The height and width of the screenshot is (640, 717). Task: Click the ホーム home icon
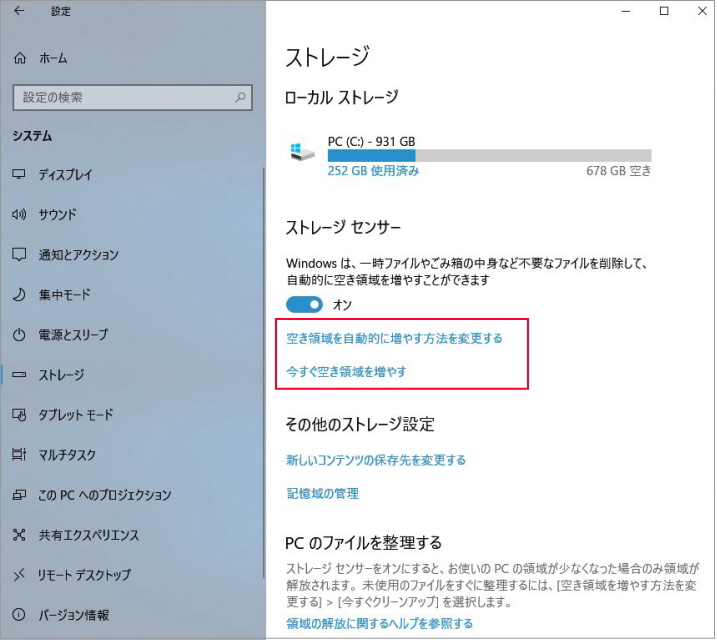19,59
